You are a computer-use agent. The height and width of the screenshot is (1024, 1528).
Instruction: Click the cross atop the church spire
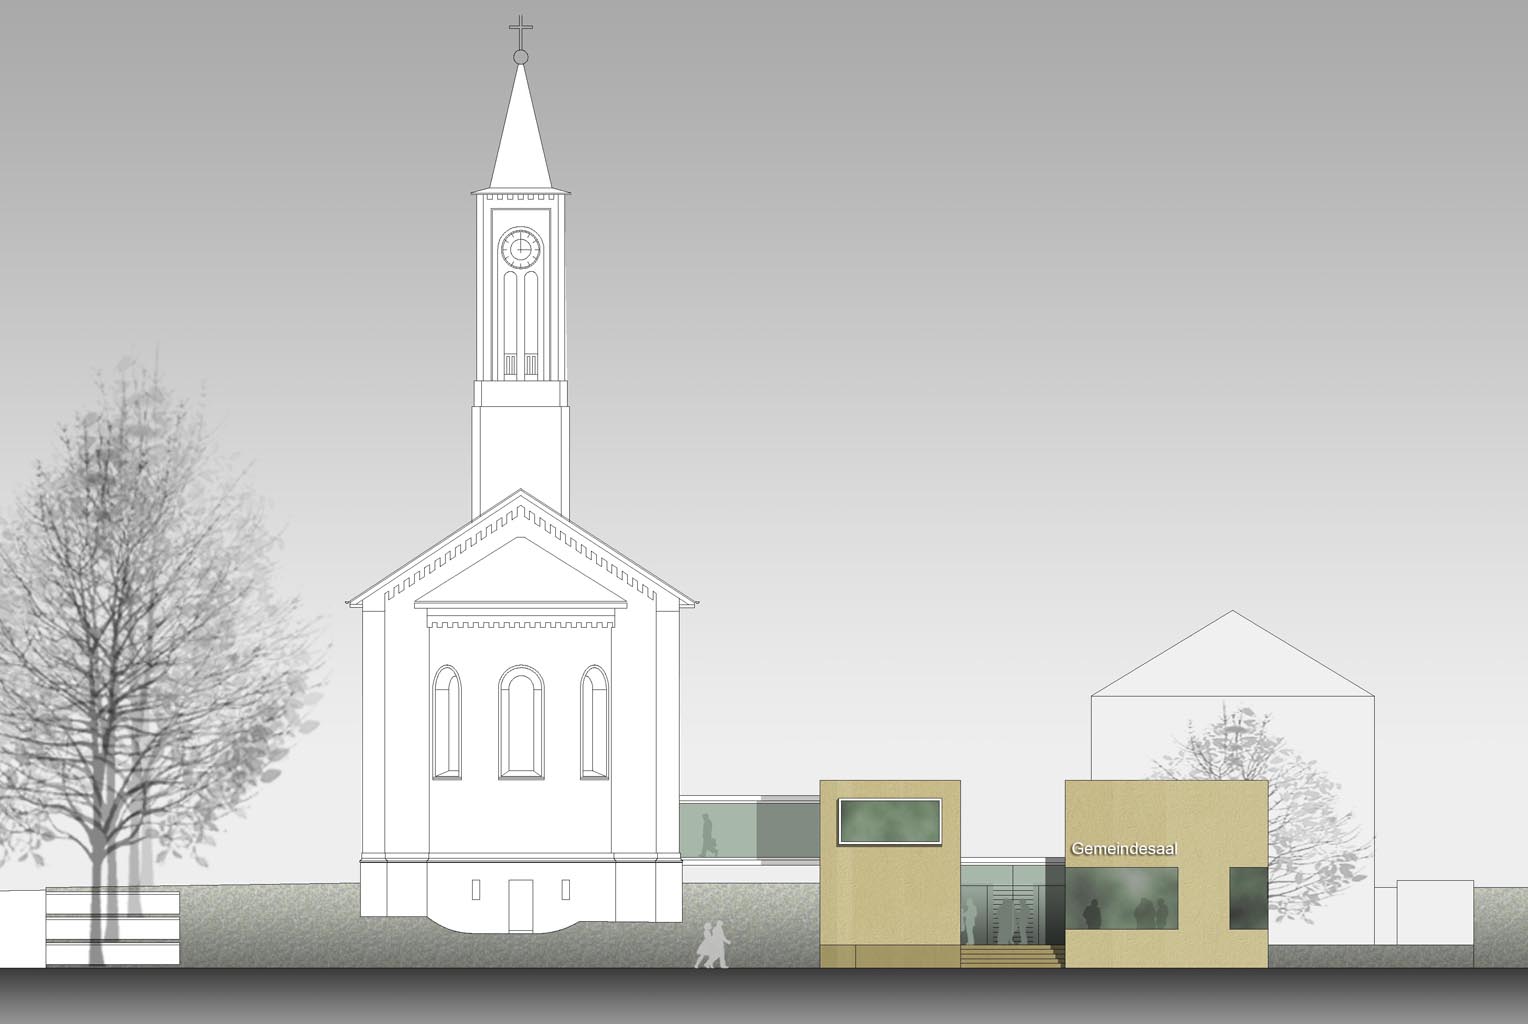[x=520, y=33]
